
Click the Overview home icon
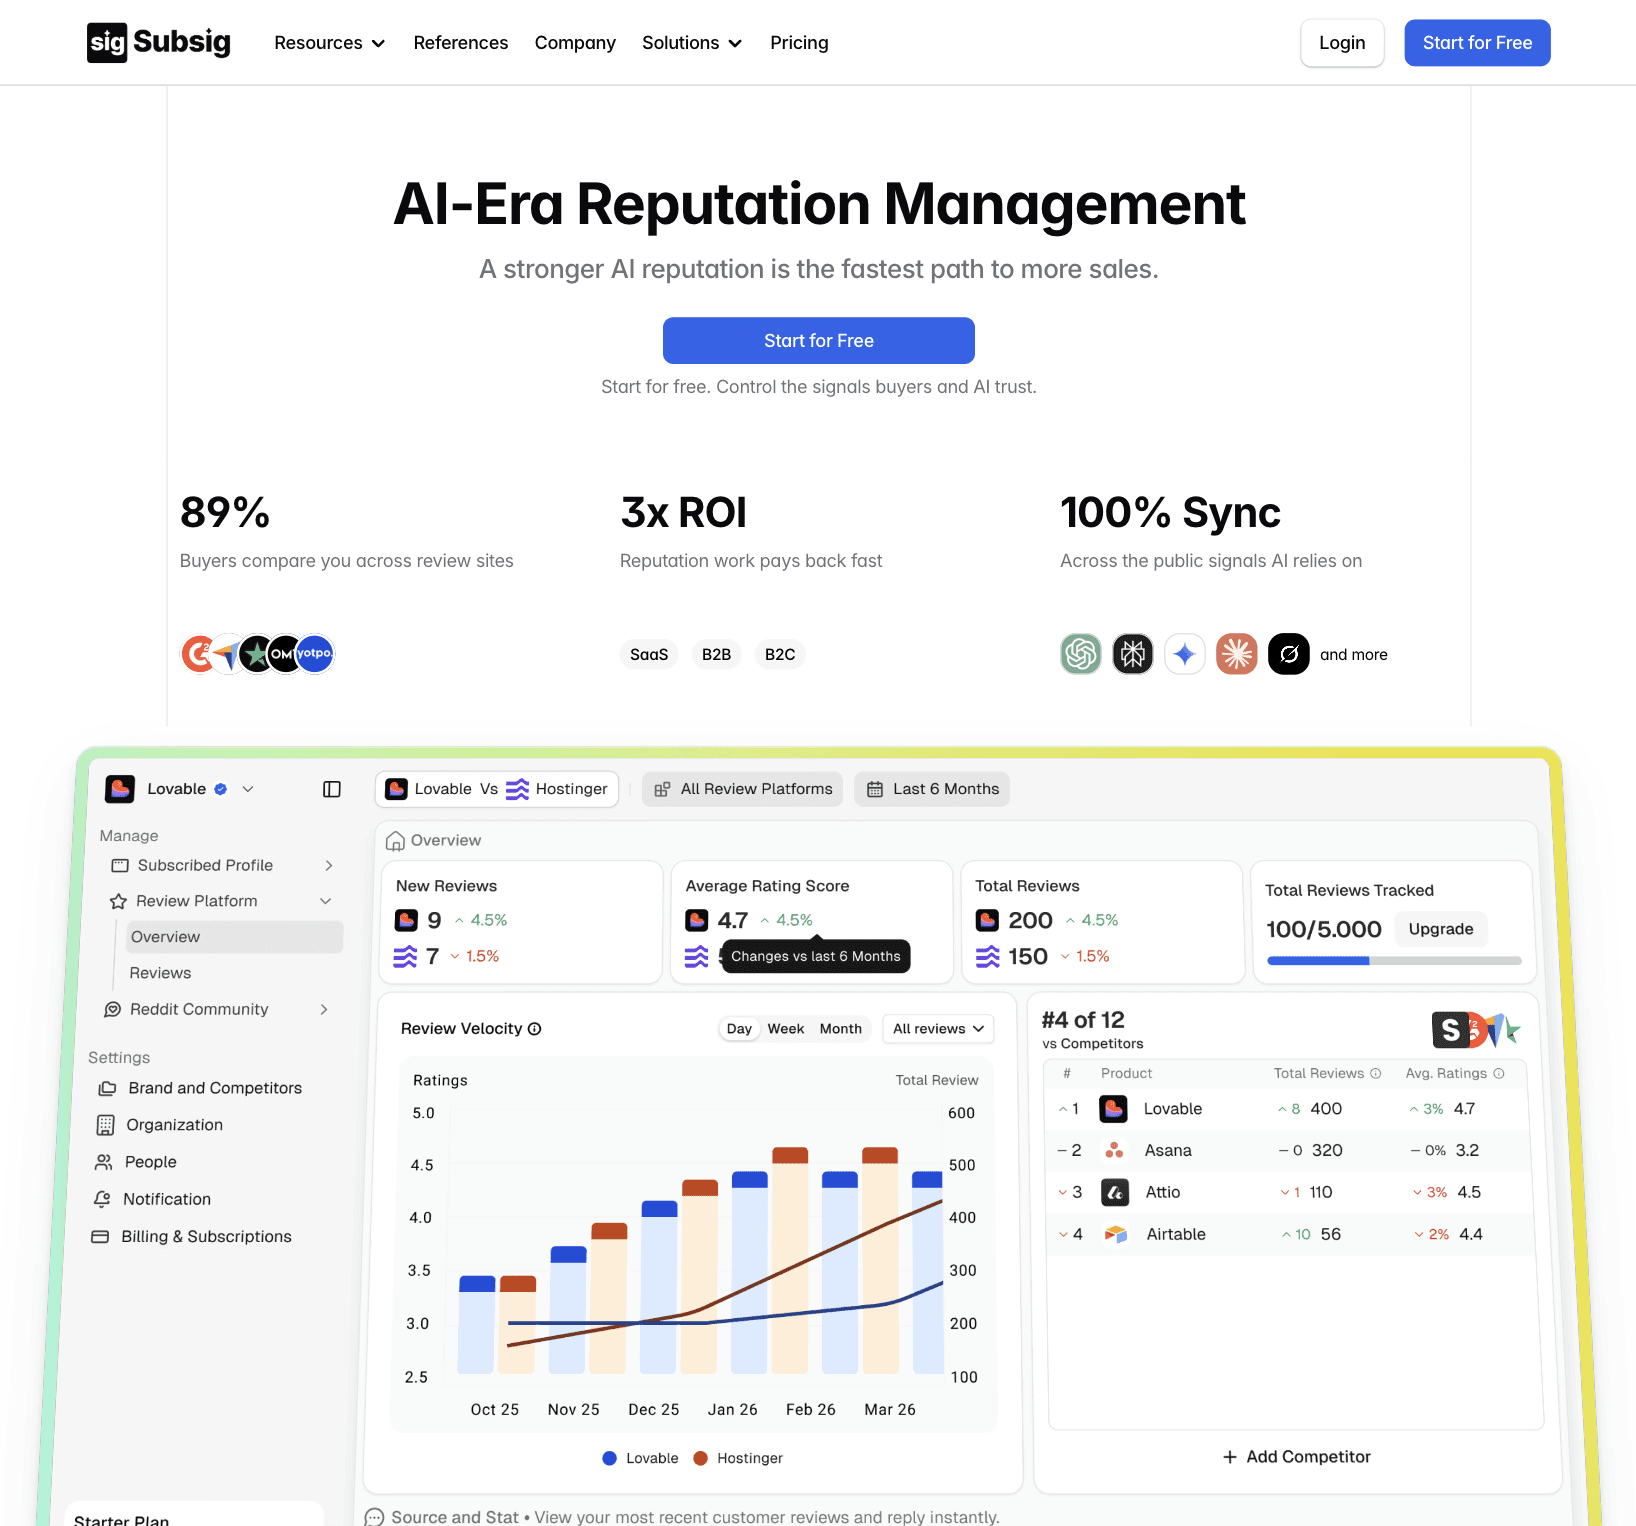395,841
